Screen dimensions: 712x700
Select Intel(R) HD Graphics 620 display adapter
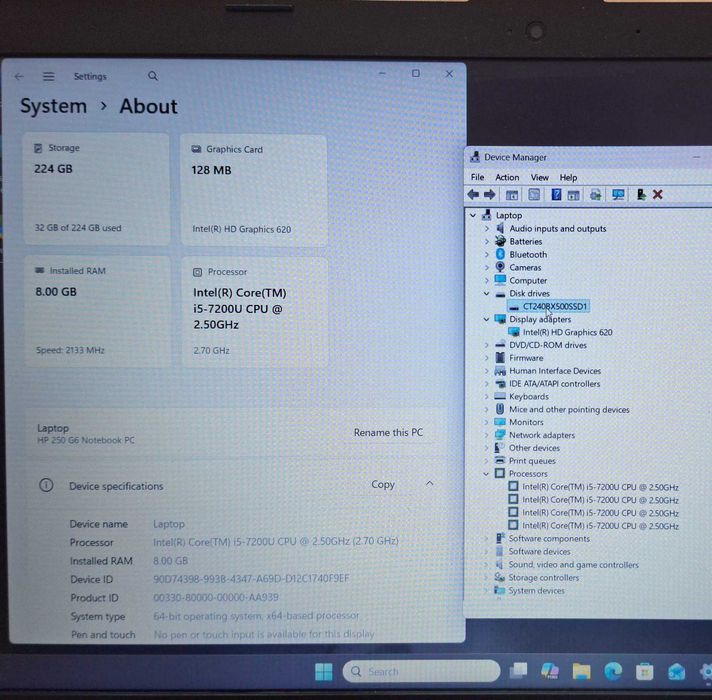568,332
